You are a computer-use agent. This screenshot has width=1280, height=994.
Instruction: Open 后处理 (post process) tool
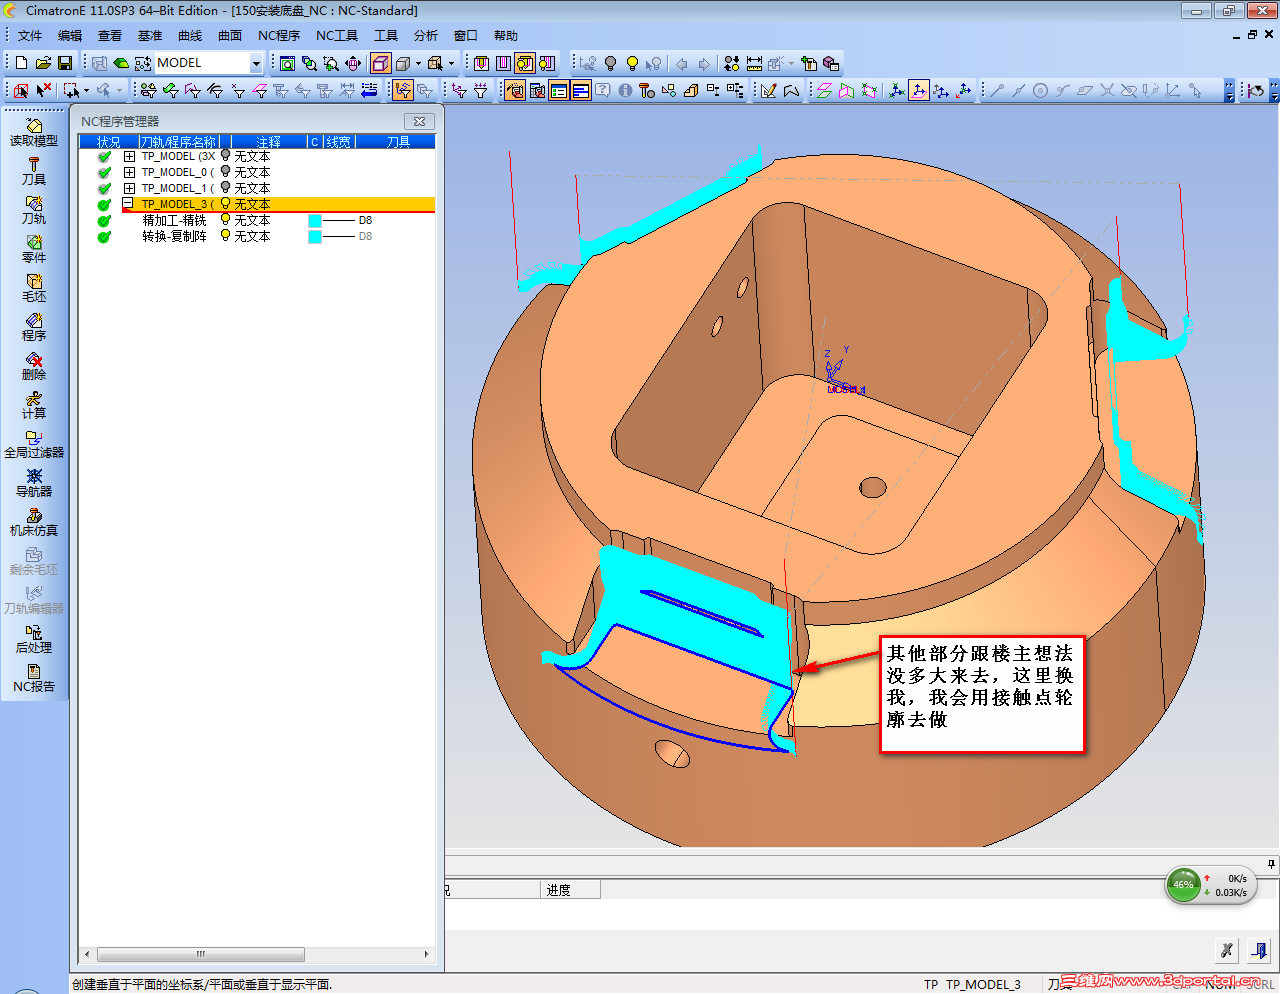(x=34, y=640)
